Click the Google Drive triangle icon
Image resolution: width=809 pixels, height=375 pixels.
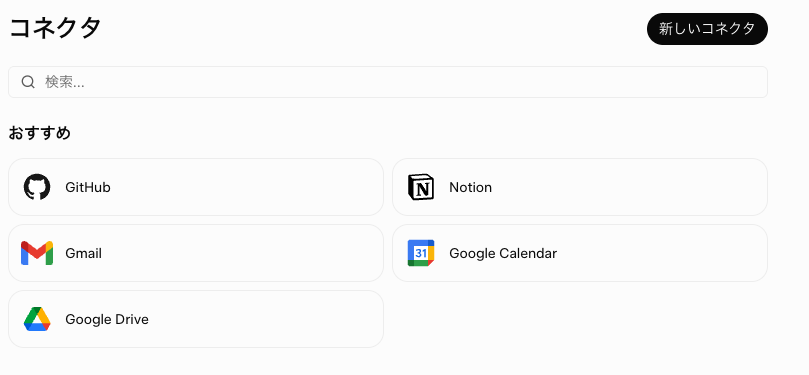point(37,319)
